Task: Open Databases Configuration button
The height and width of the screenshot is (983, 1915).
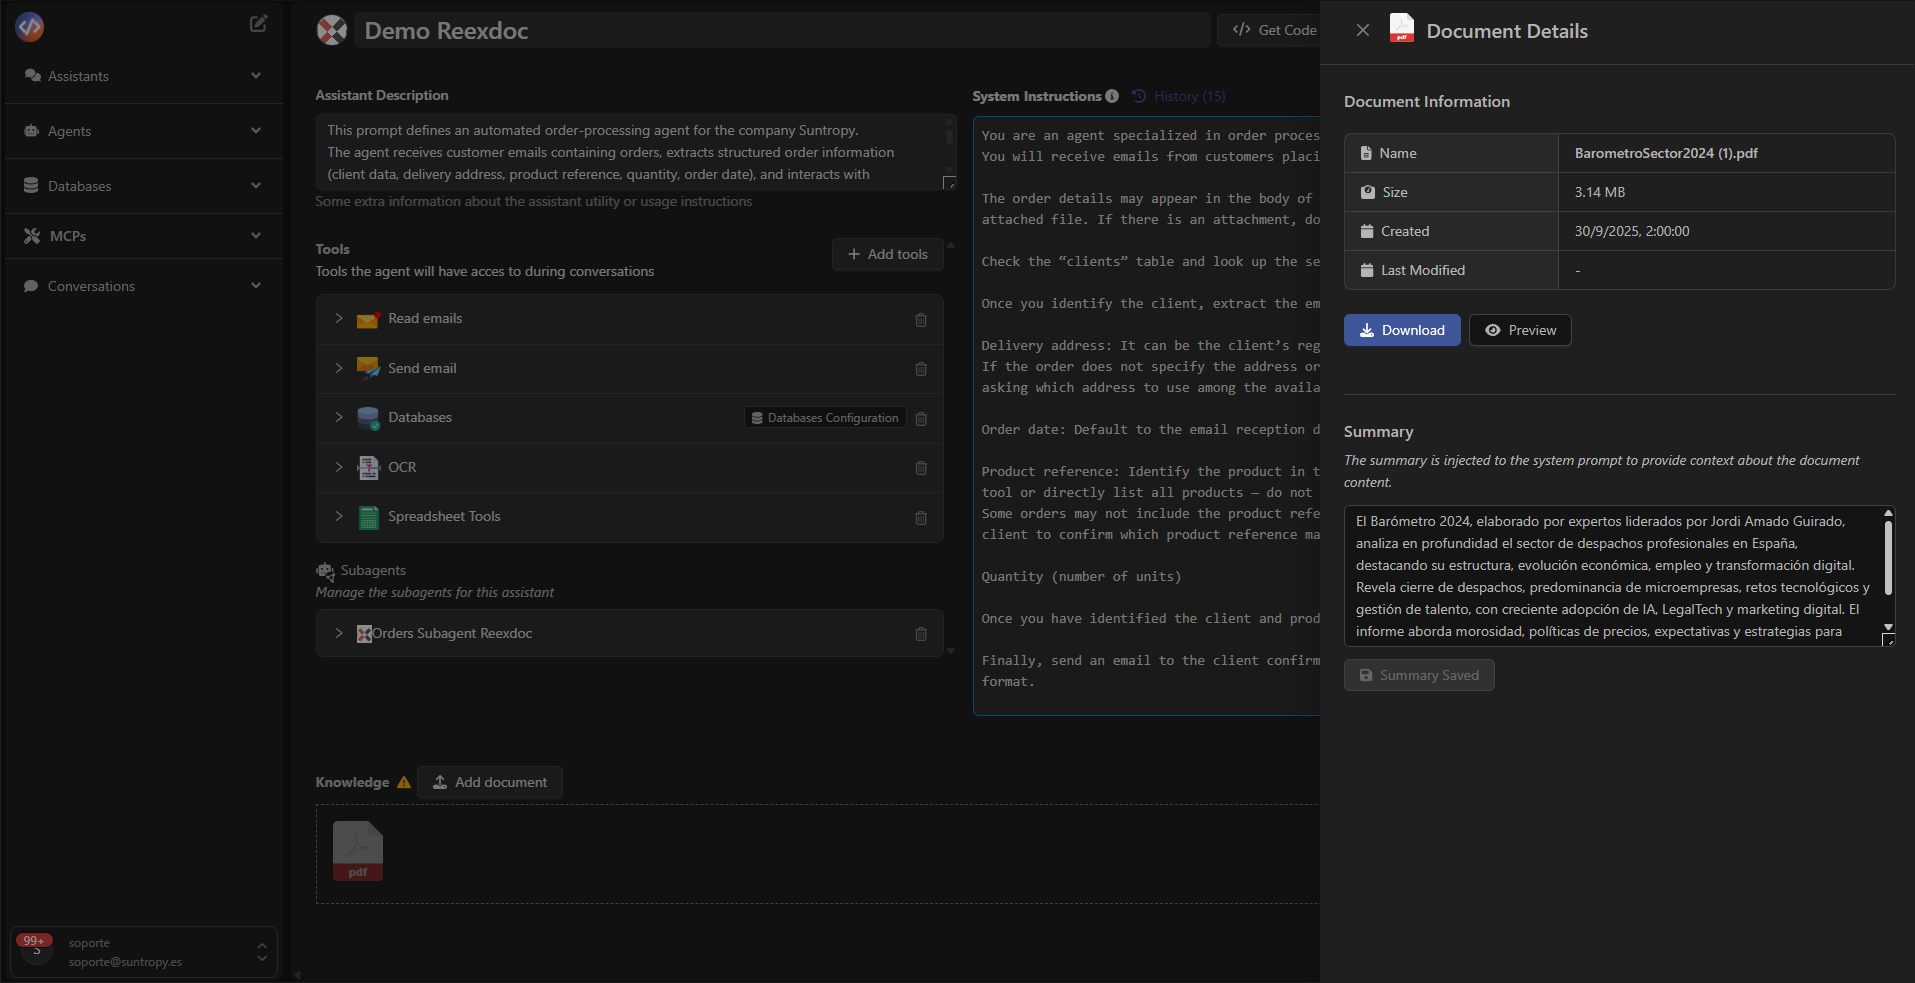Action: click(x=825, y=418)
